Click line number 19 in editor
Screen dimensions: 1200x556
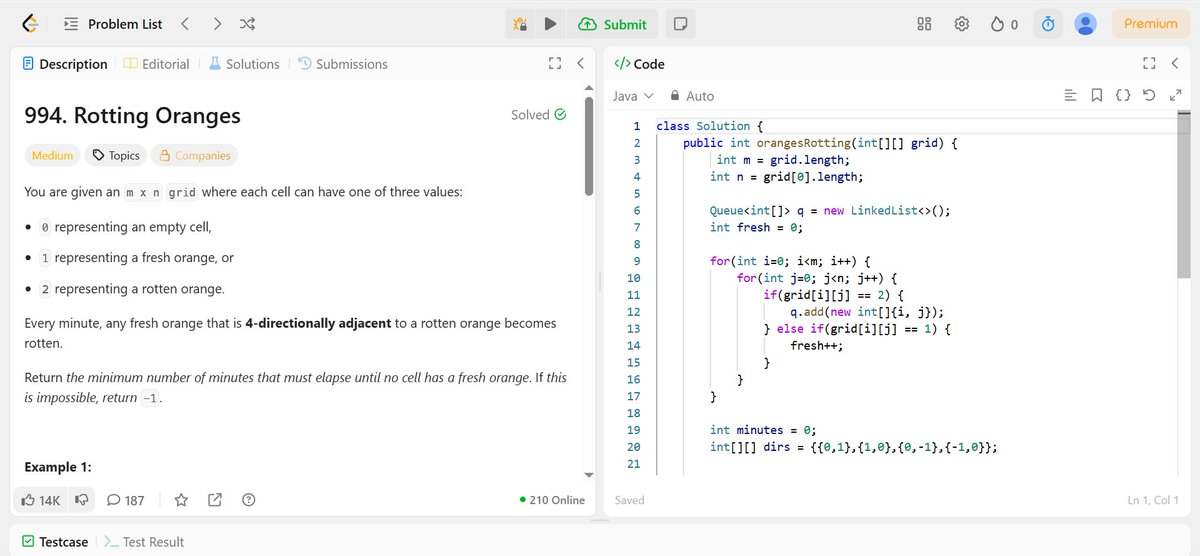click(635, 430)
